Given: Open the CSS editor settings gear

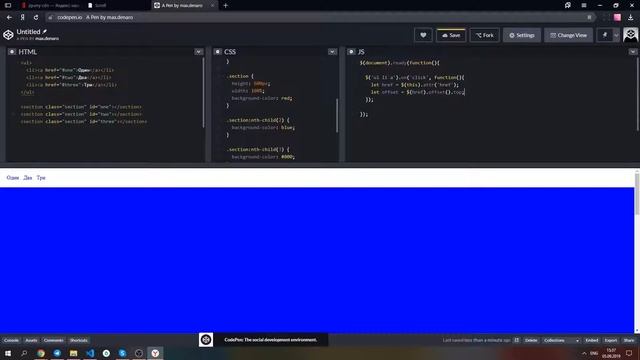Looking at the screenshot, I should (218, 52).
